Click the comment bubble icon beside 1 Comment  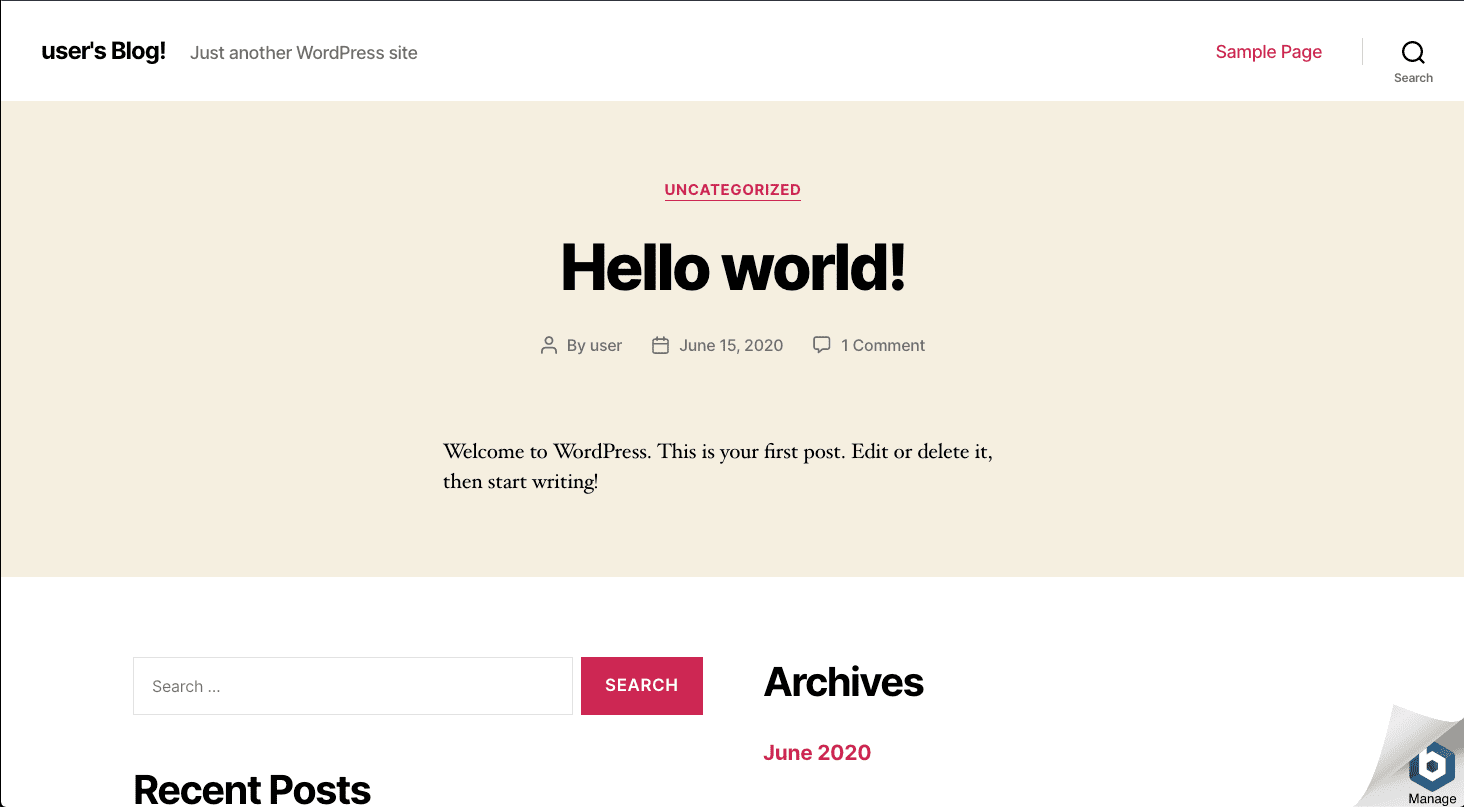click(x=822, y=345)
